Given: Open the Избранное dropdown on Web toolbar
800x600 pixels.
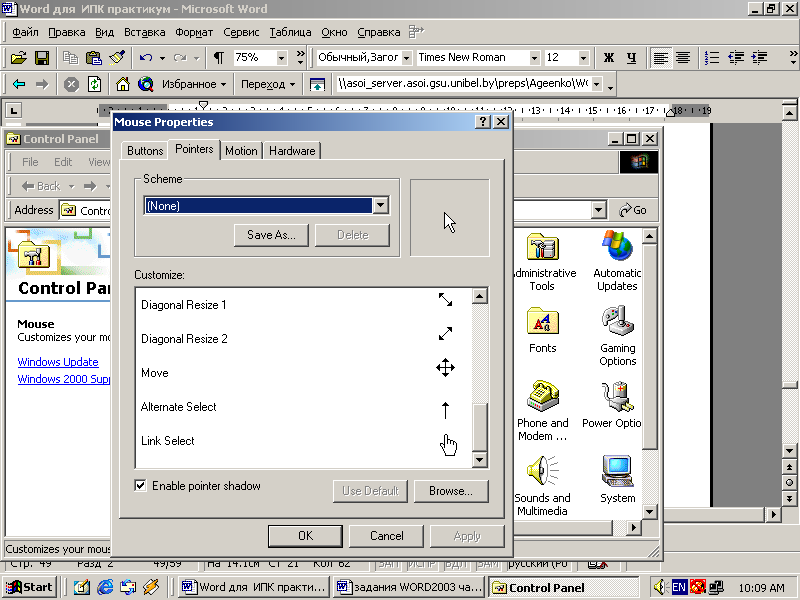Looking at the screenshot, I should [x=194, y=84].
